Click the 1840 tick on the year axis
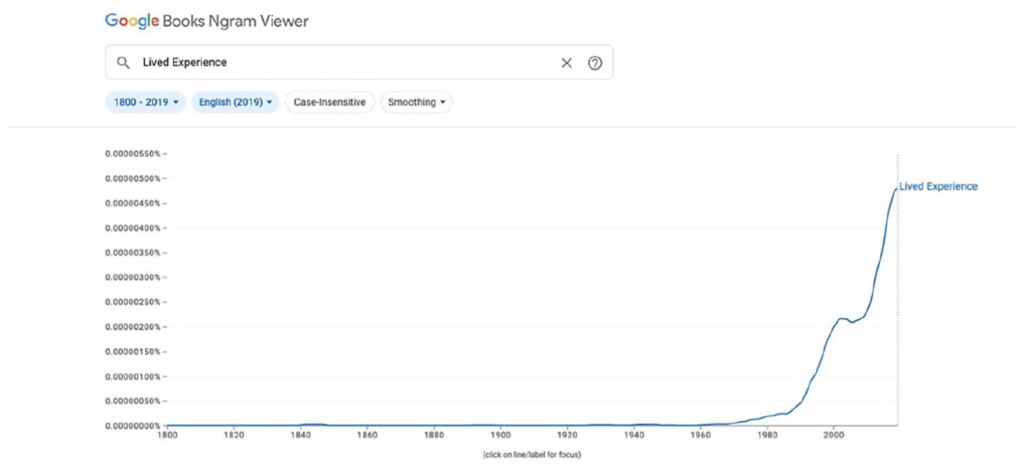1024x464 pixels. [300, 433]
